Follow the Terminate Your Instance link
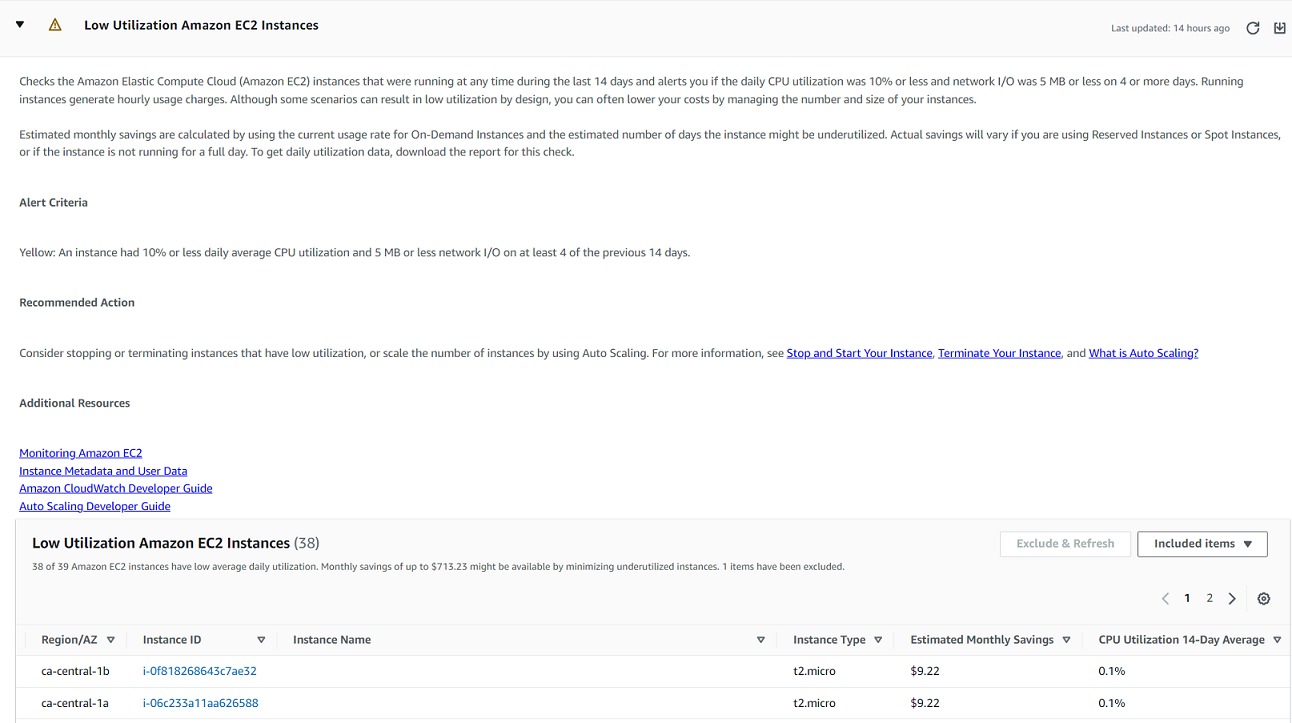This screenshot has width=1292, height=723. coord(998,352)
